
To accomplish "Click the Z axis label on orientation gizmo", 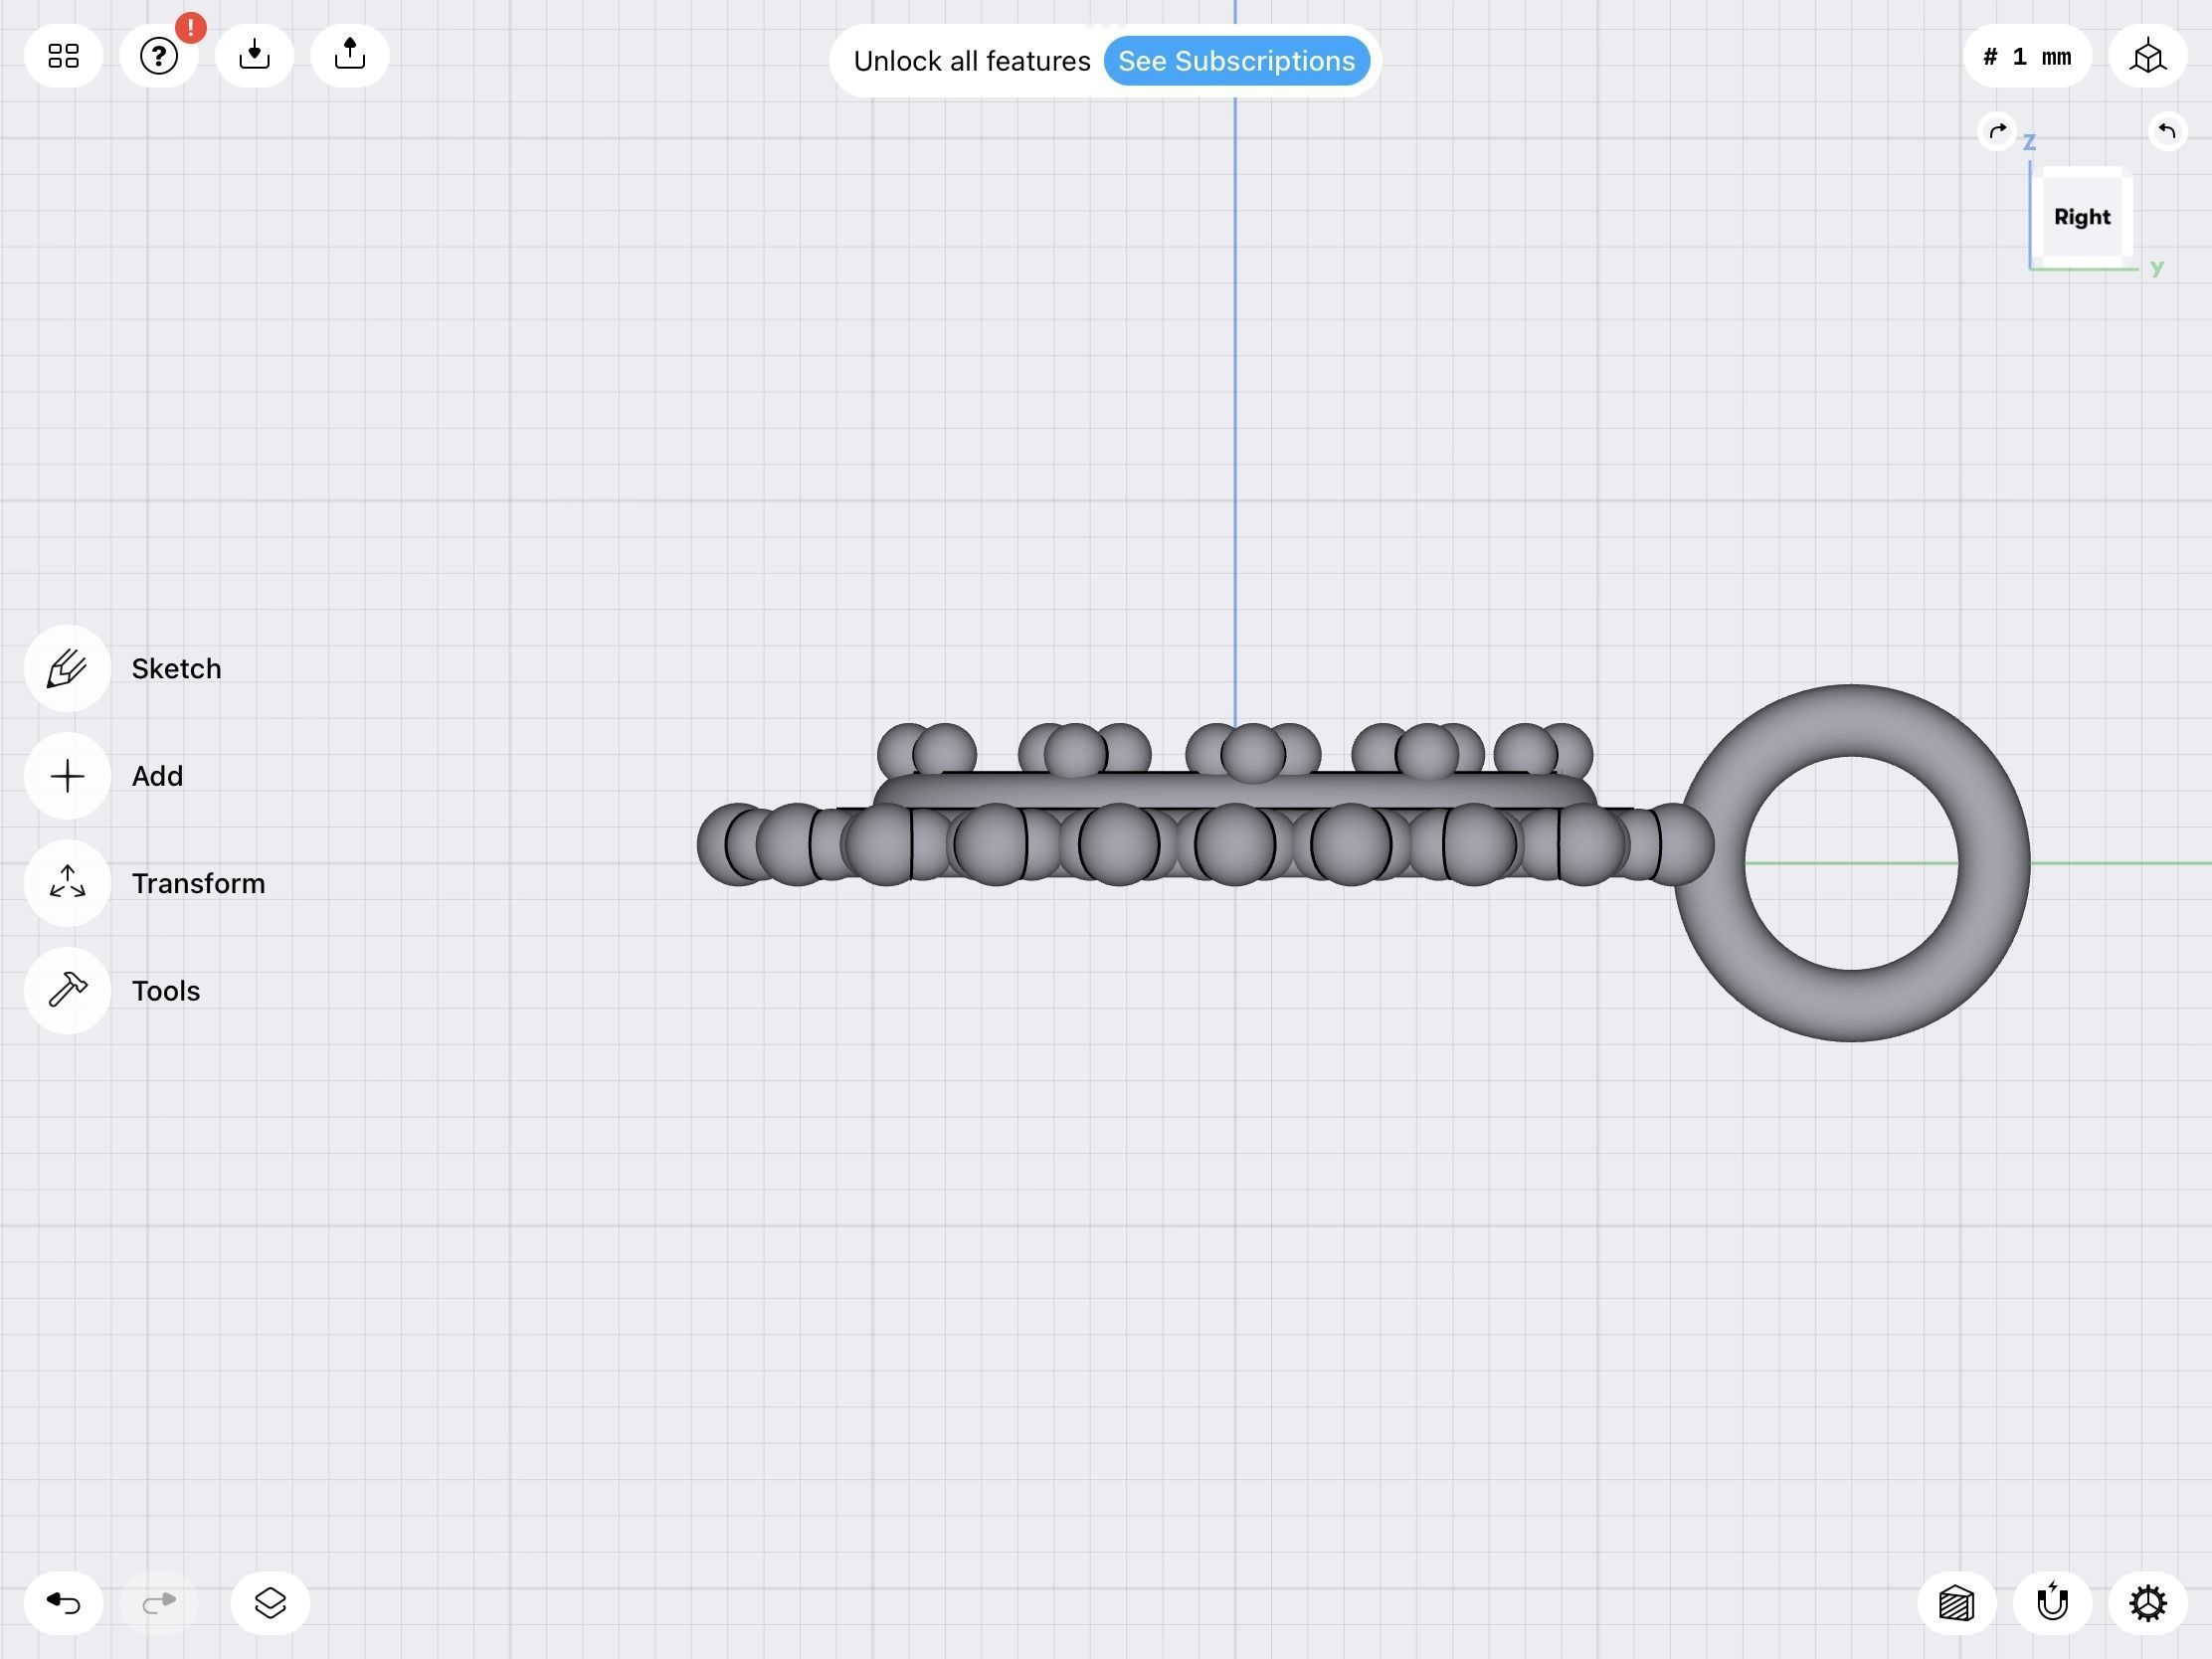I will [2029, 143].
